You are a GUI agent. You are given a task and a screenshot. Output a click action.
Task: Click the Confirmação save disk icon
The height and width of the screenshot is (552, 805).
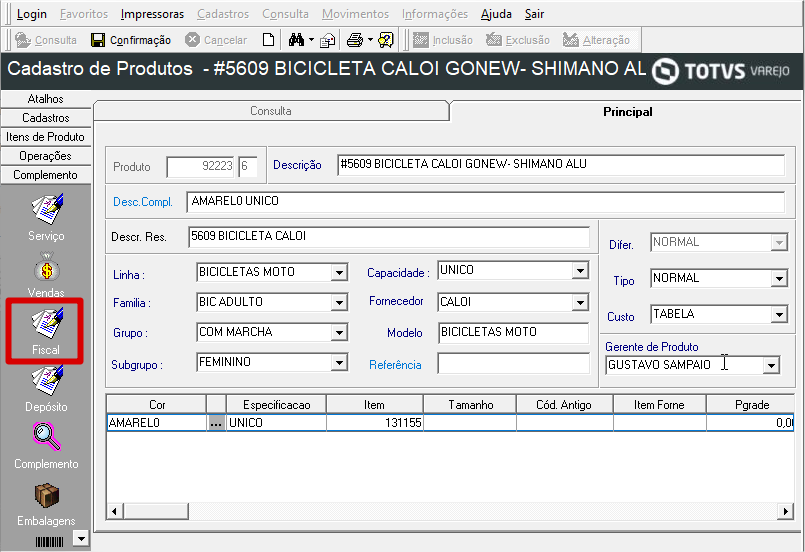[98, 40]
